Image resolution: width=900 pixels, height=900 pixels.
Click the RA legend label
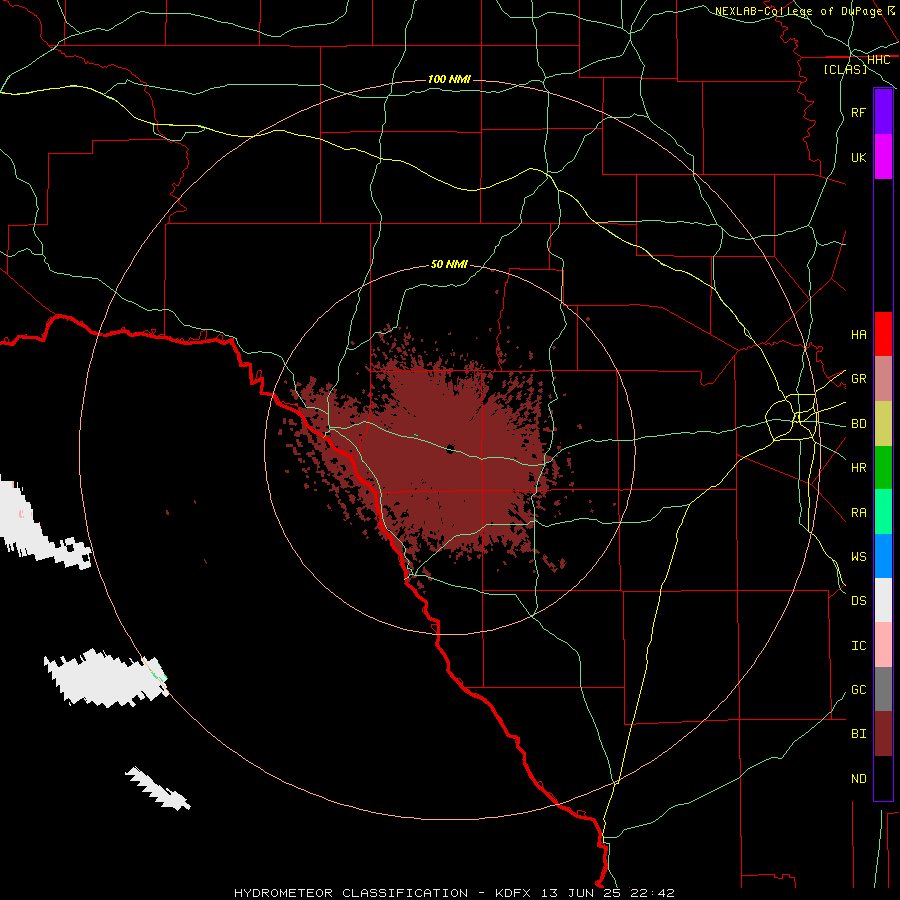[x=858, y=513]
